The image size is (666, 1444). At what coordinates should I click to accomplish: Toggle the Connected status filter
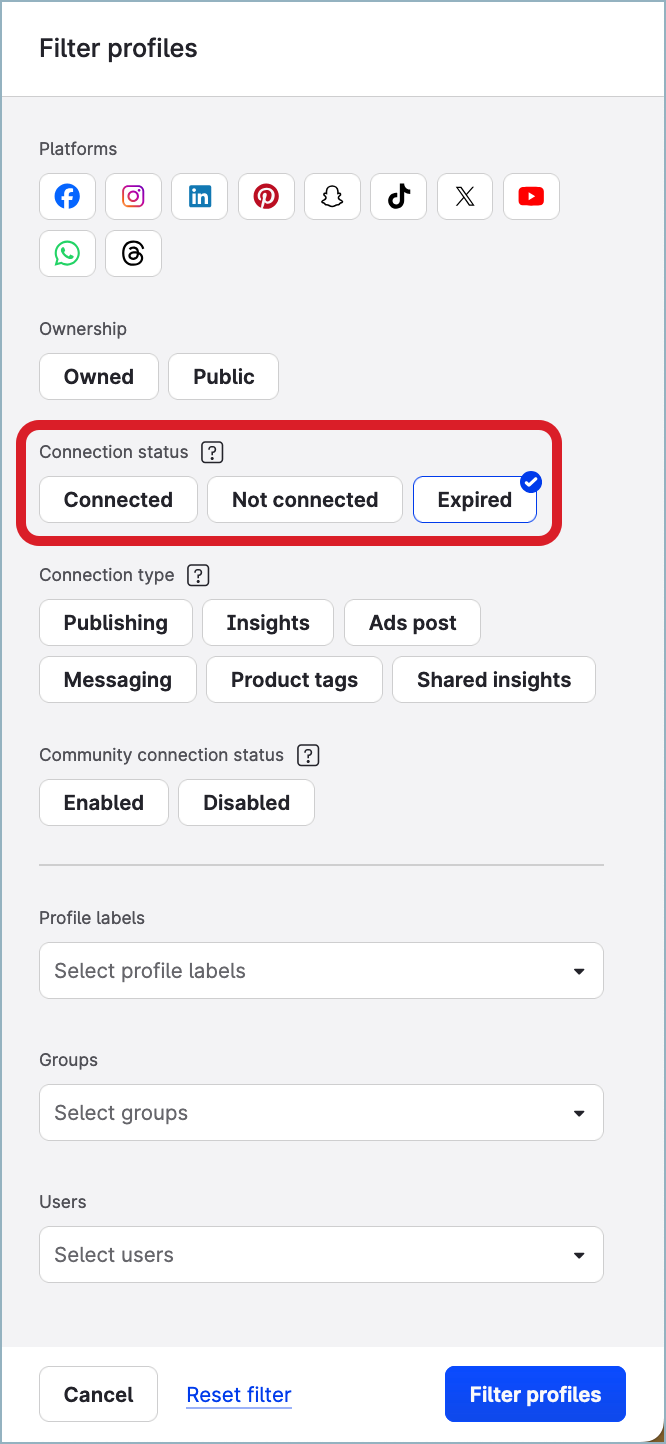[118, 500]
